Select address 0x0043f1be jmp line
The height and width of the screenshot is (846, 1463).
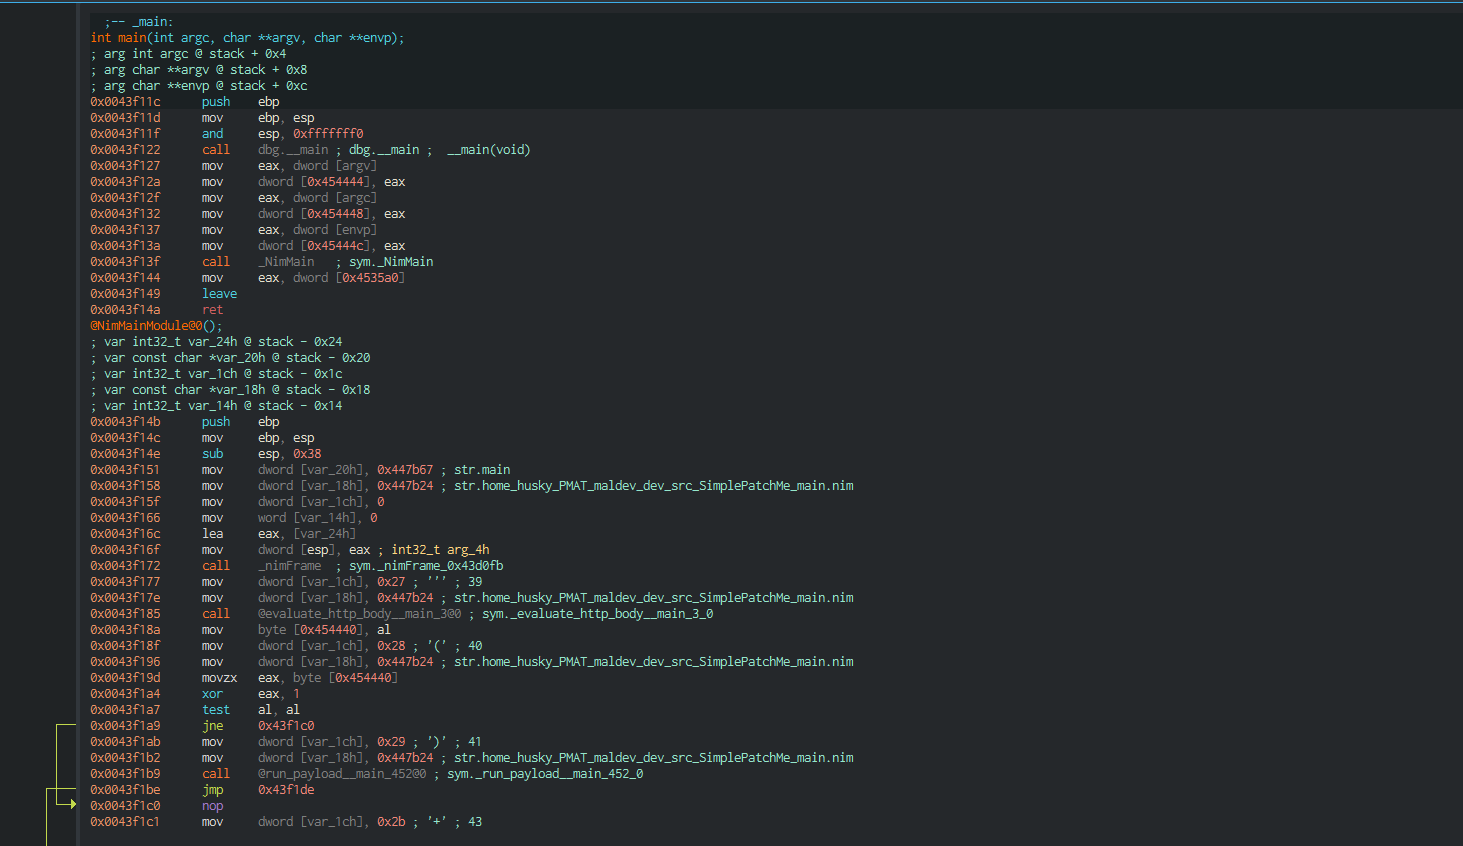pos(202,790)
